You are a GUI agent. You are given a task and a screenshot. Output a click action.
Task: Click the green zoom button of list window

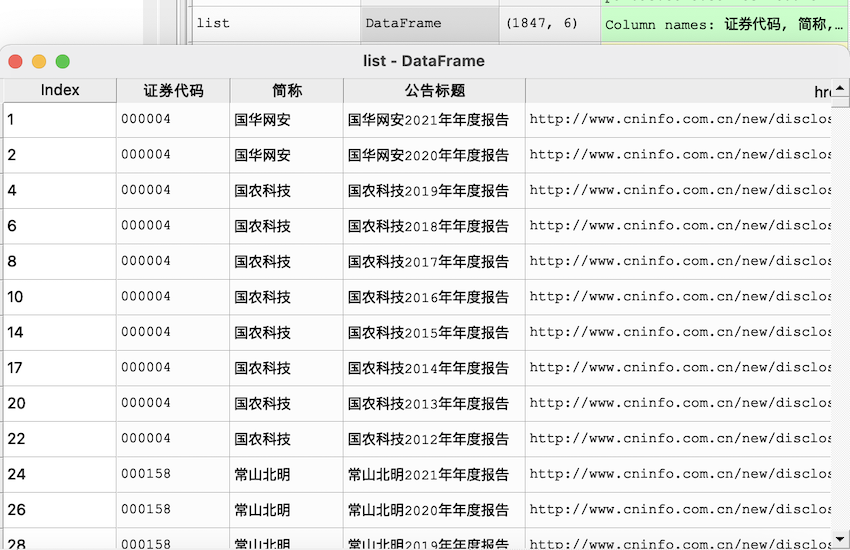(63, 62)
